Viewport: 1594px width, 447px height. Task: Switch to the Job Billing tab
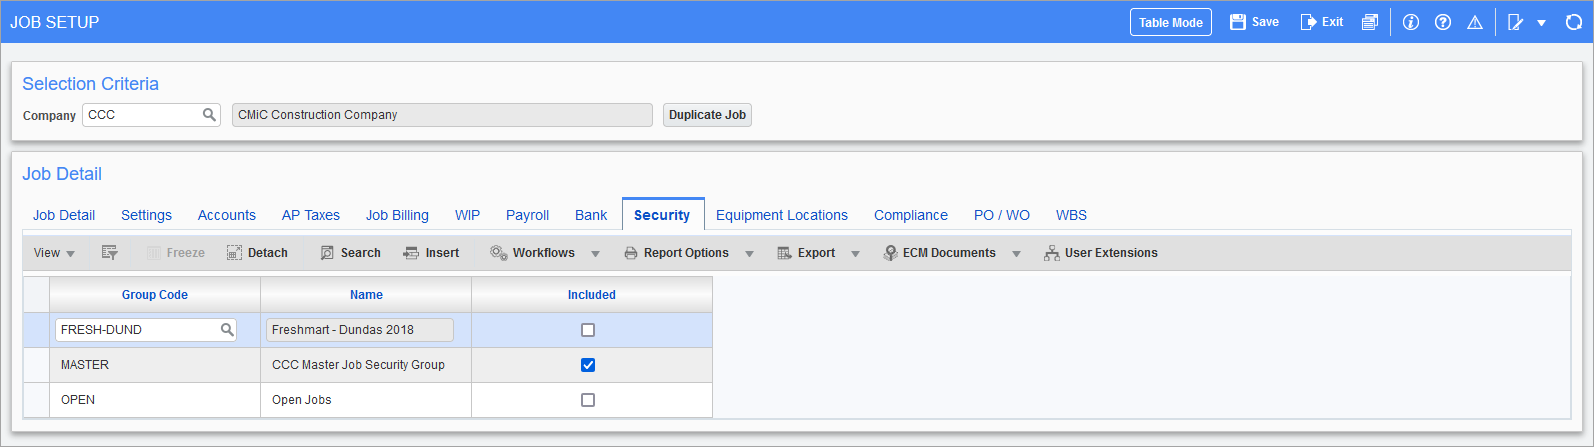pyautogui.click(x=397, y=215)
